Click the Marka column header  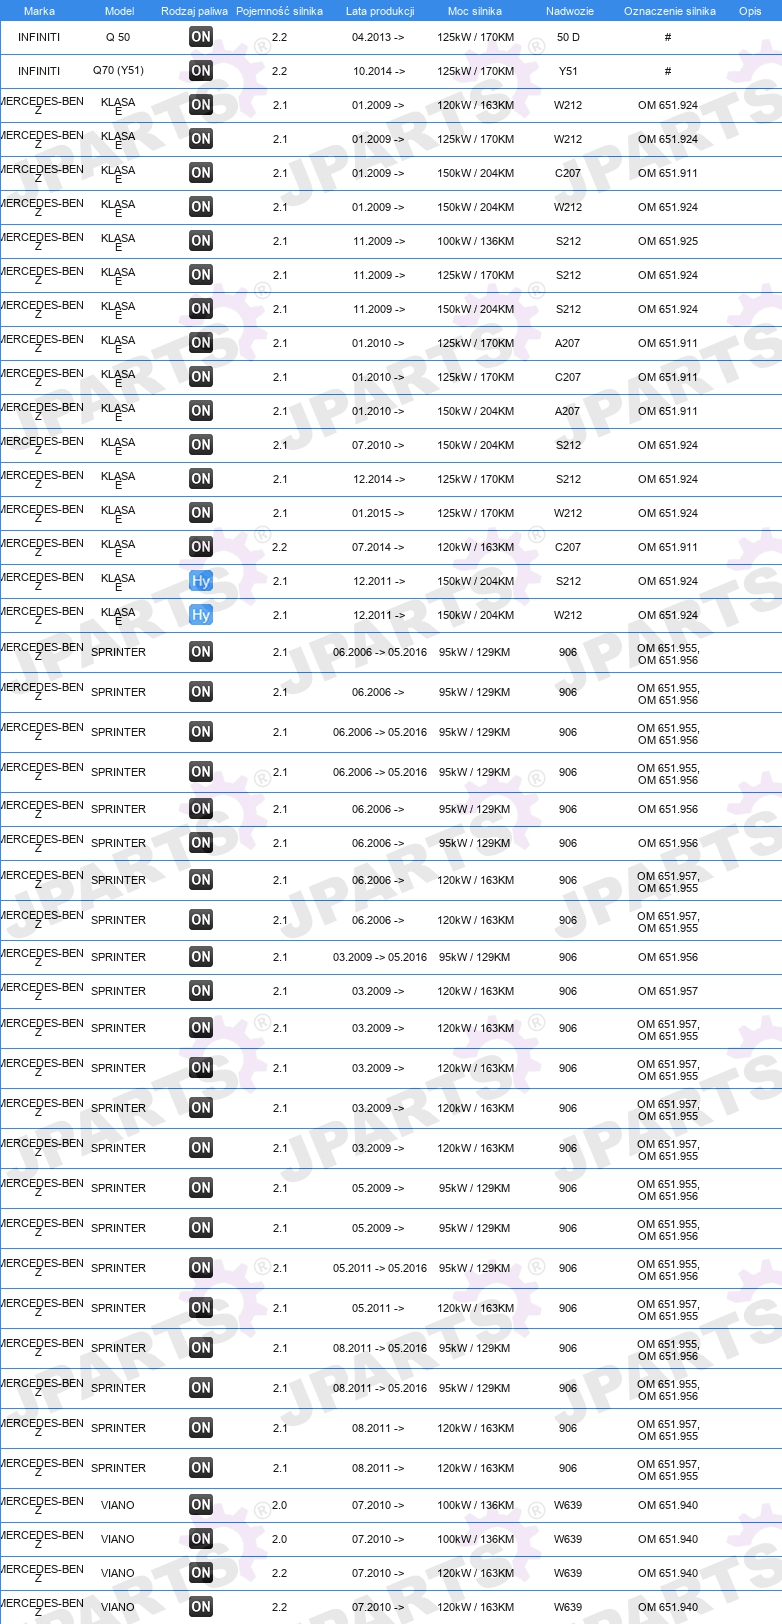click(39, 11)
